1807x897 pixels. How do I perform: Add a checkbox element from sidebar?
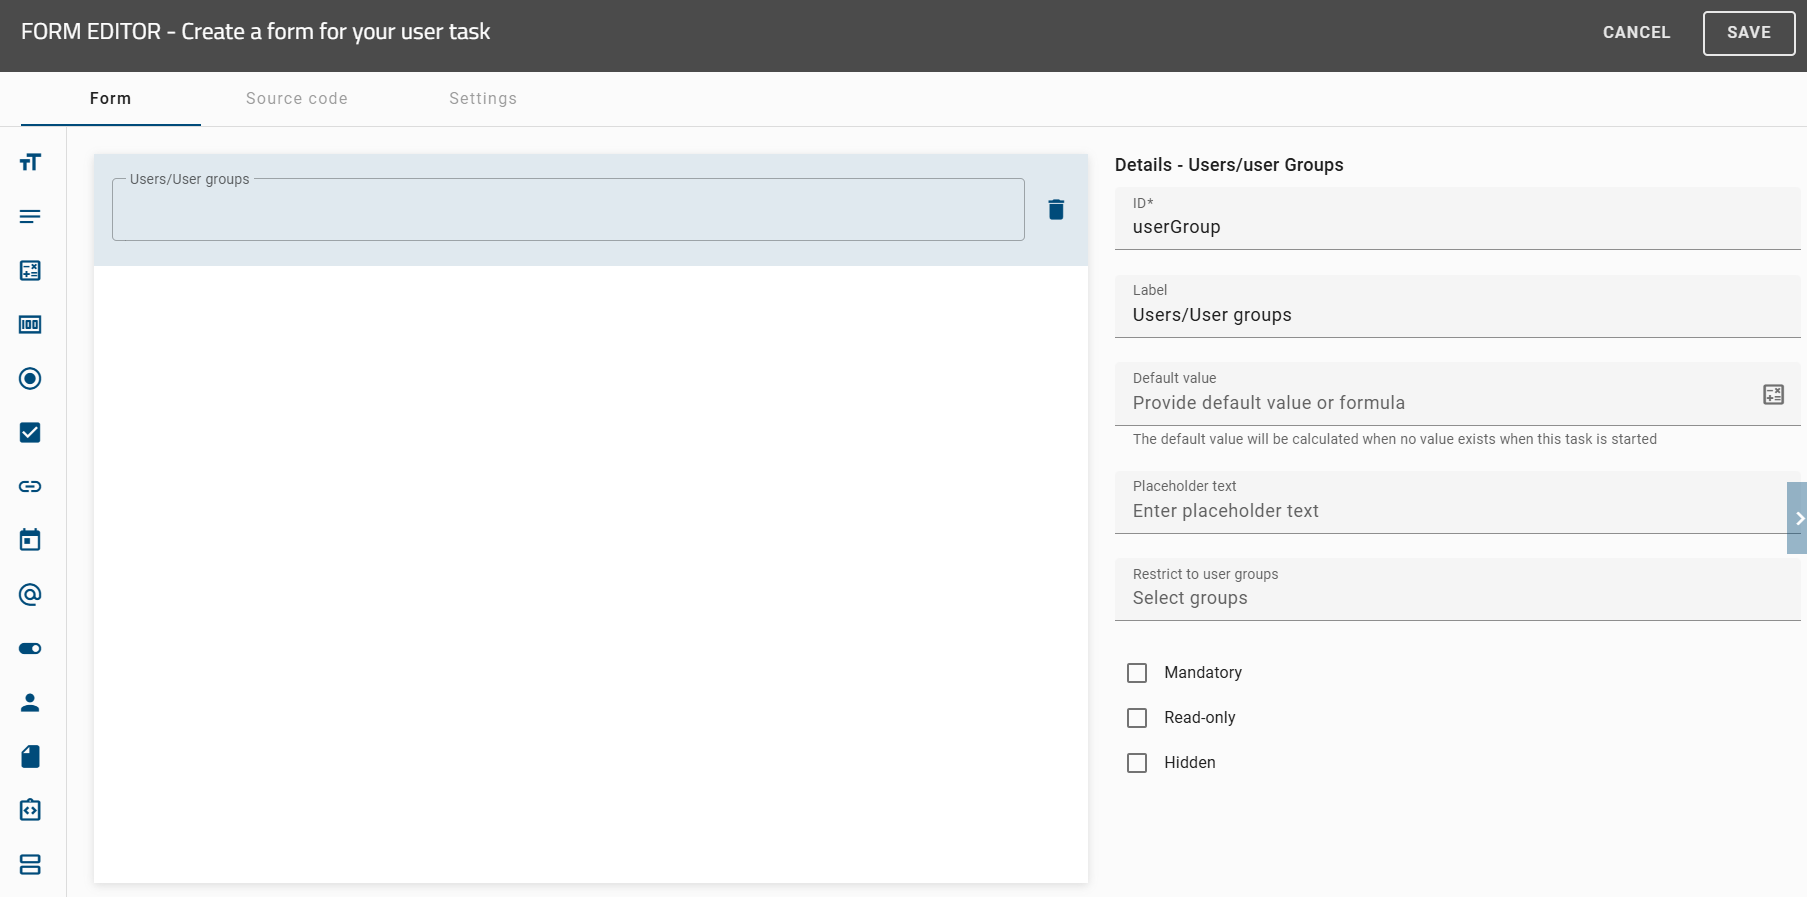pos(30,432)
